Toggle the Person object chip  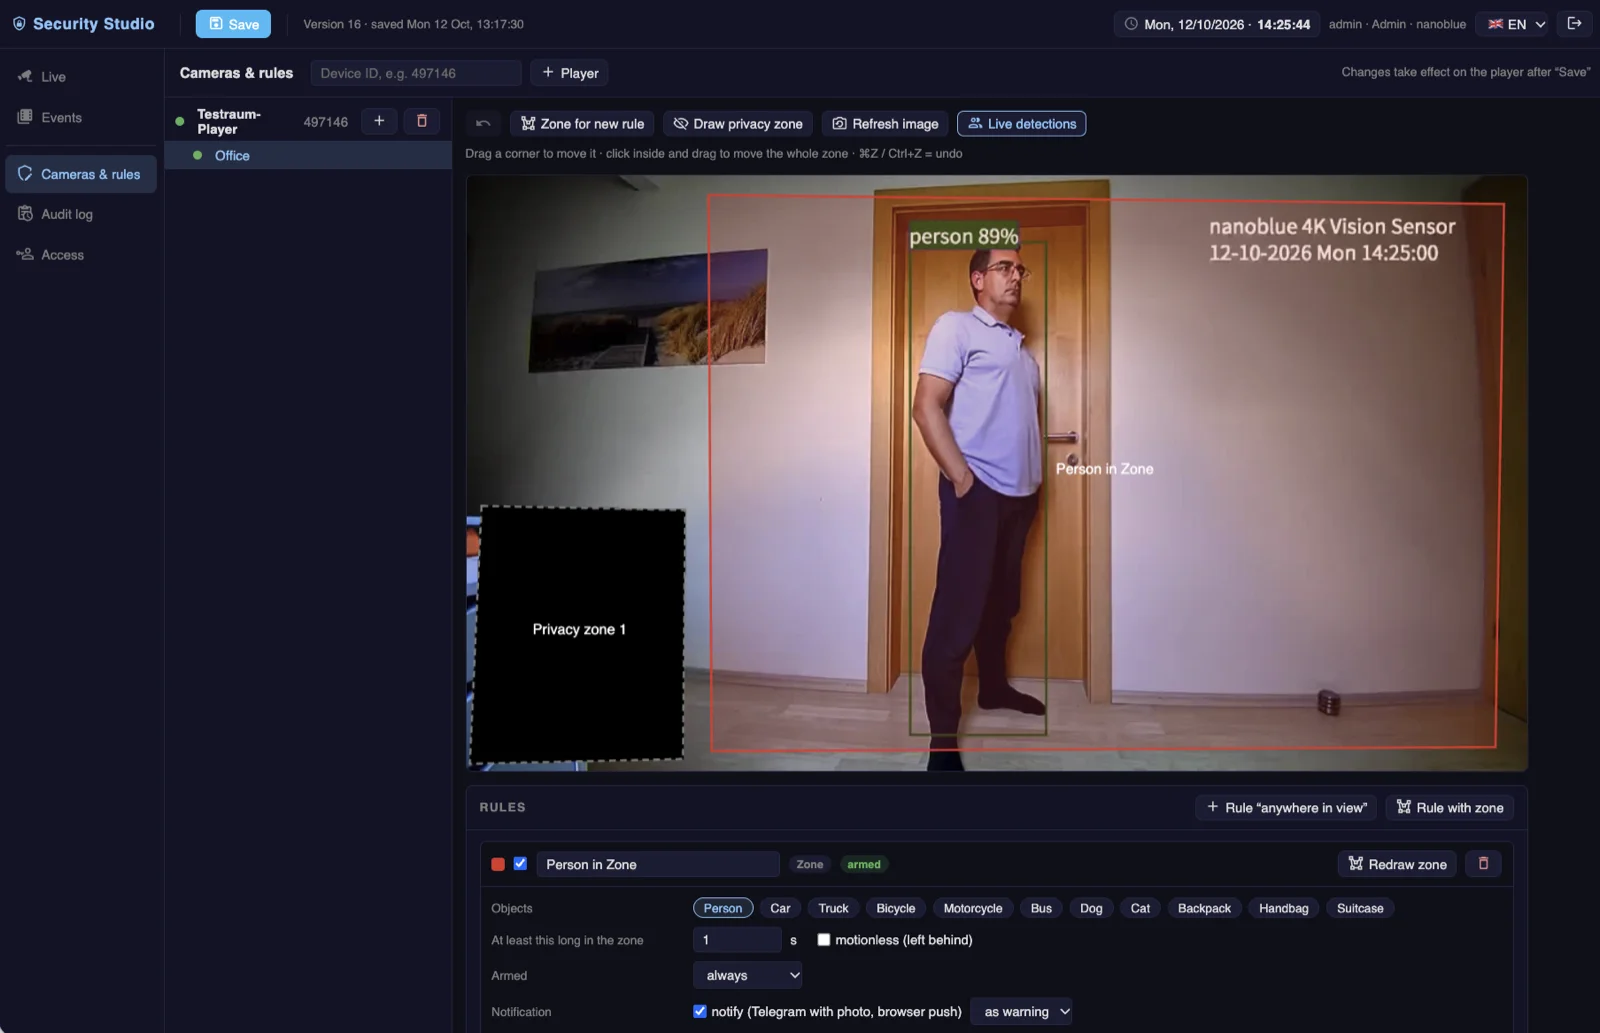723,908
